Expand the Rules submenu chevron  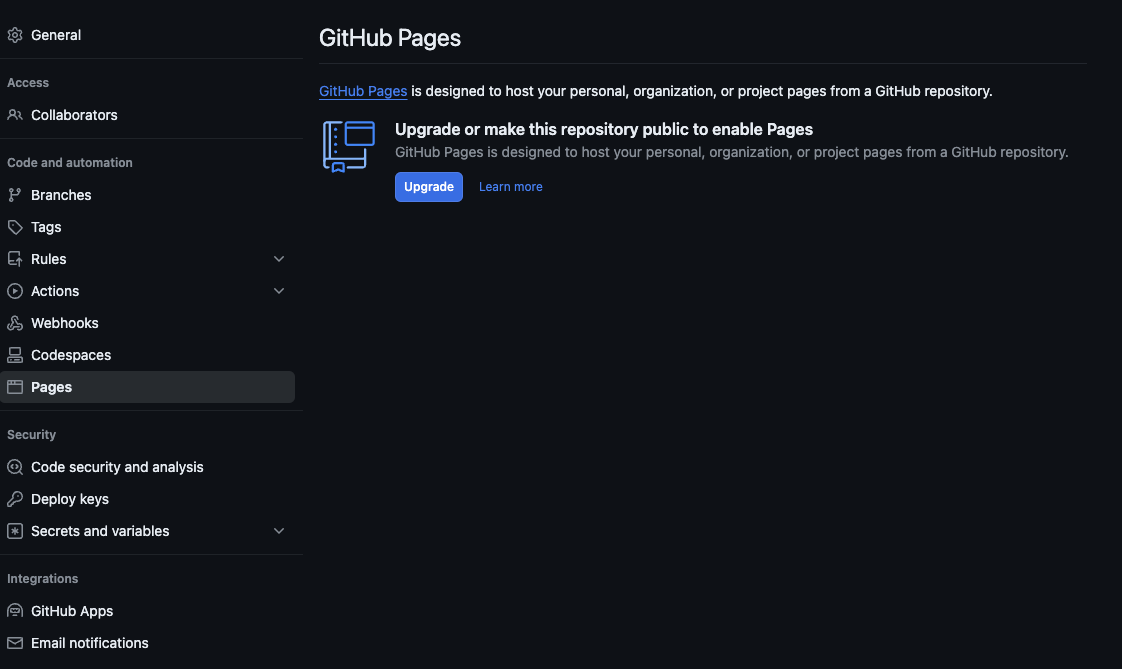[x=279, y=259]
